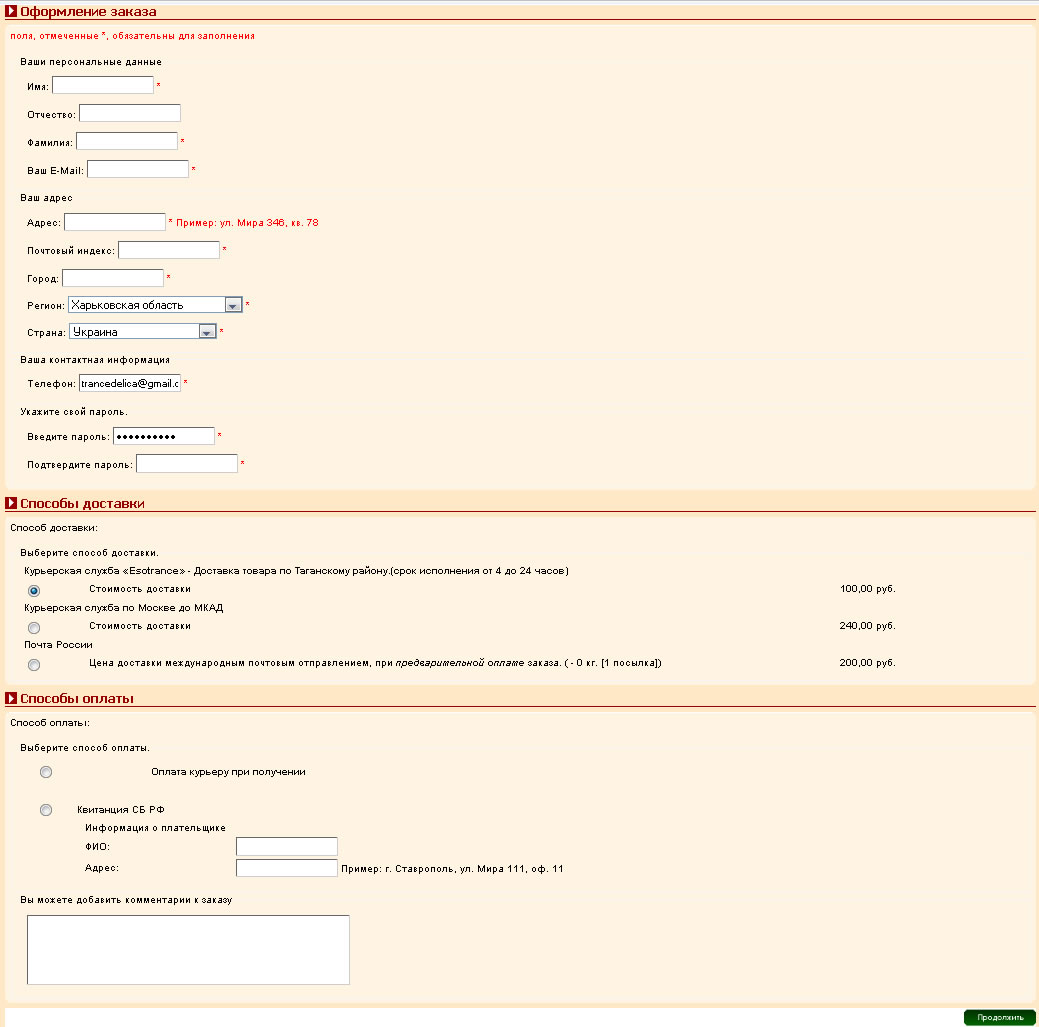Click the arrow icon beside Способы доставки
Image resolution: width=1039 pixels, height=1027 pixels.
(x=11, y=503)
